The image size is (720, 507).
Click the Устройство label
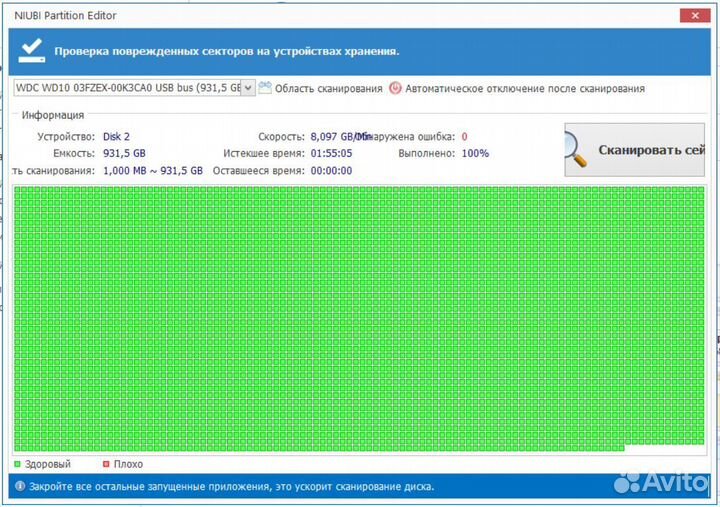coord(66,137)
